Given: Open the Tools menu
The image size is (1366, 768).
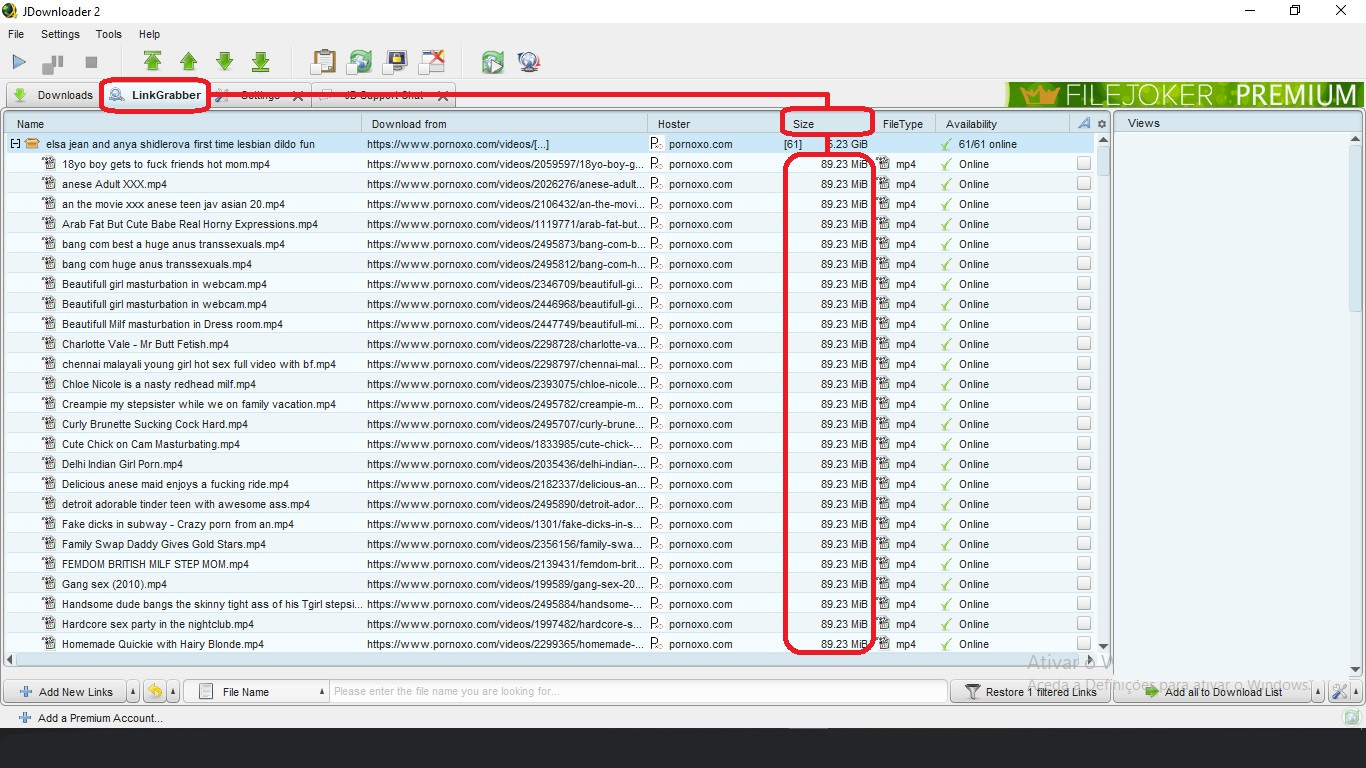Looking at the screenshot, I should tap(109, 34).
